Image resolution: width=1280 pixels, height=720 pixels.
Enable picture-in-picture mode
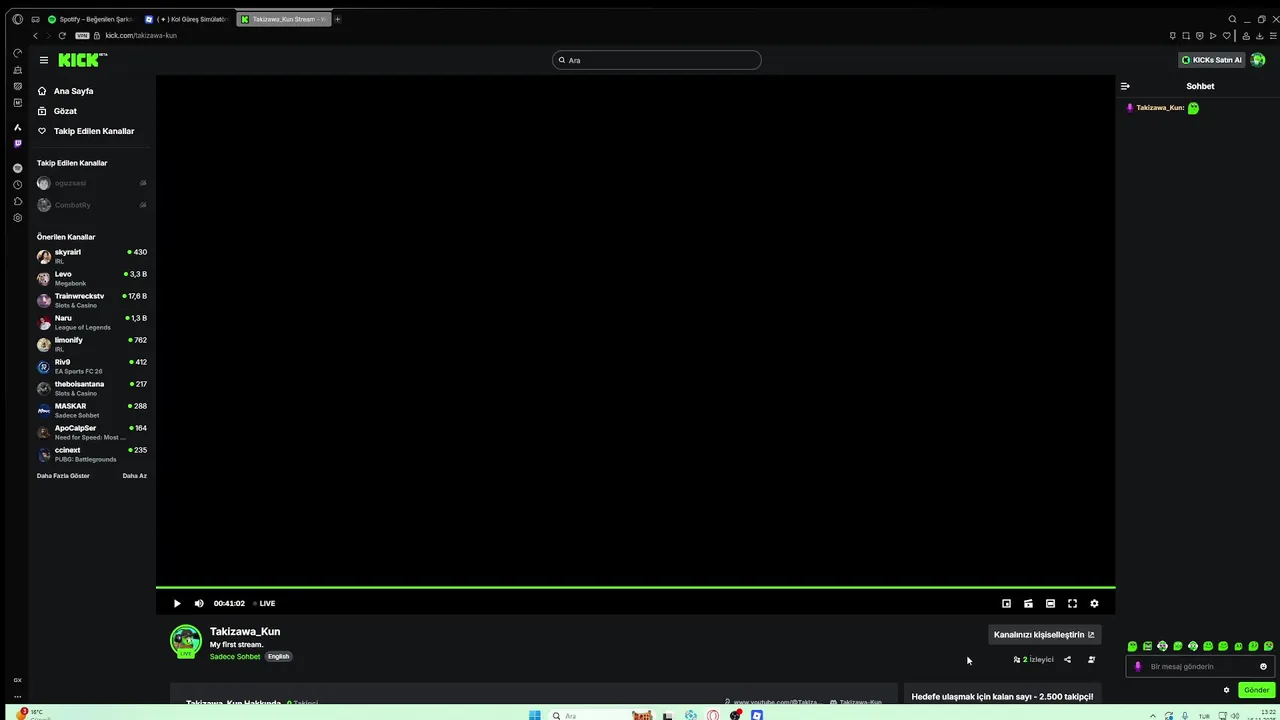1006,603
